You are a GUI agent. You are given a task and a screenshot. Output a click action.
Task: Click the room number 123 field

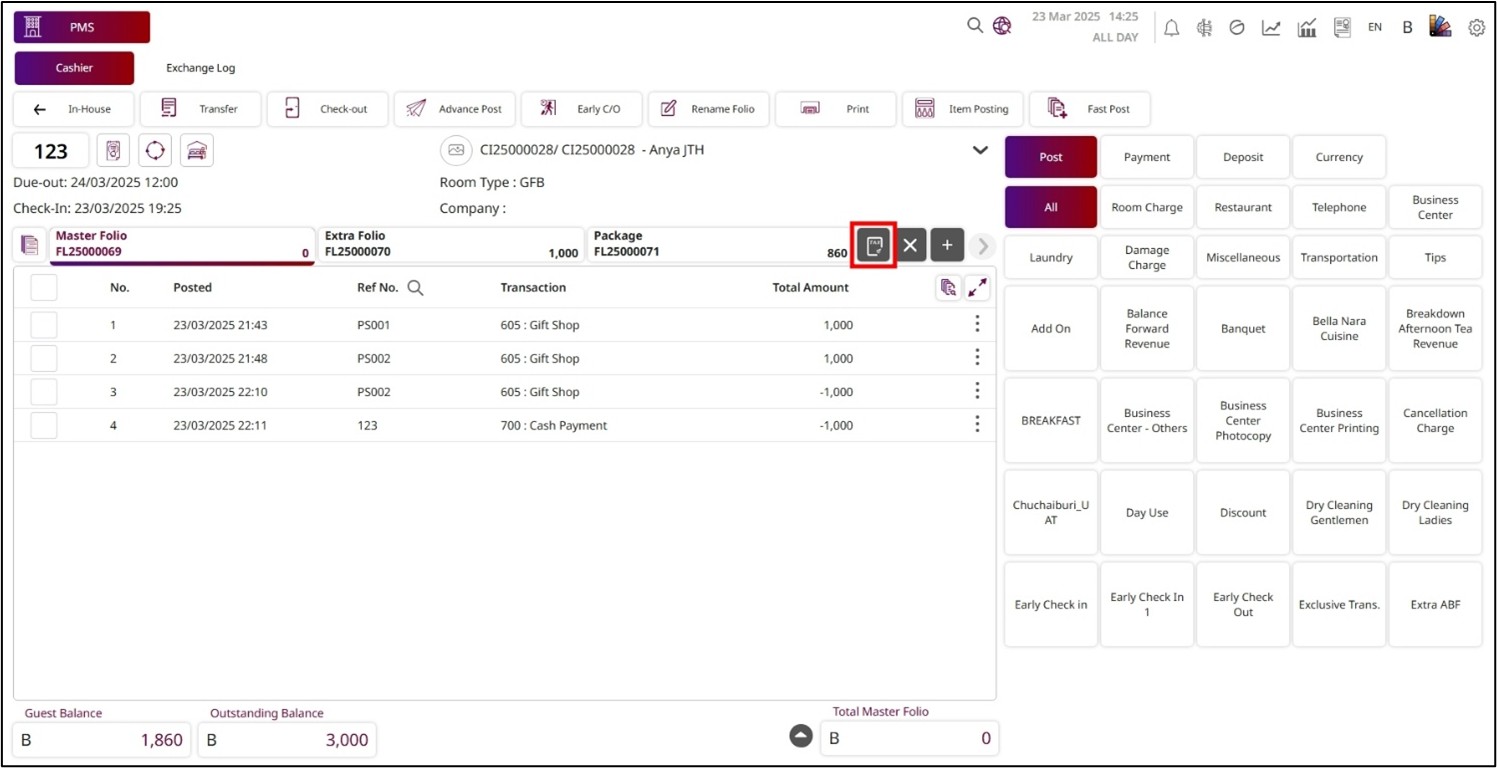51,151
